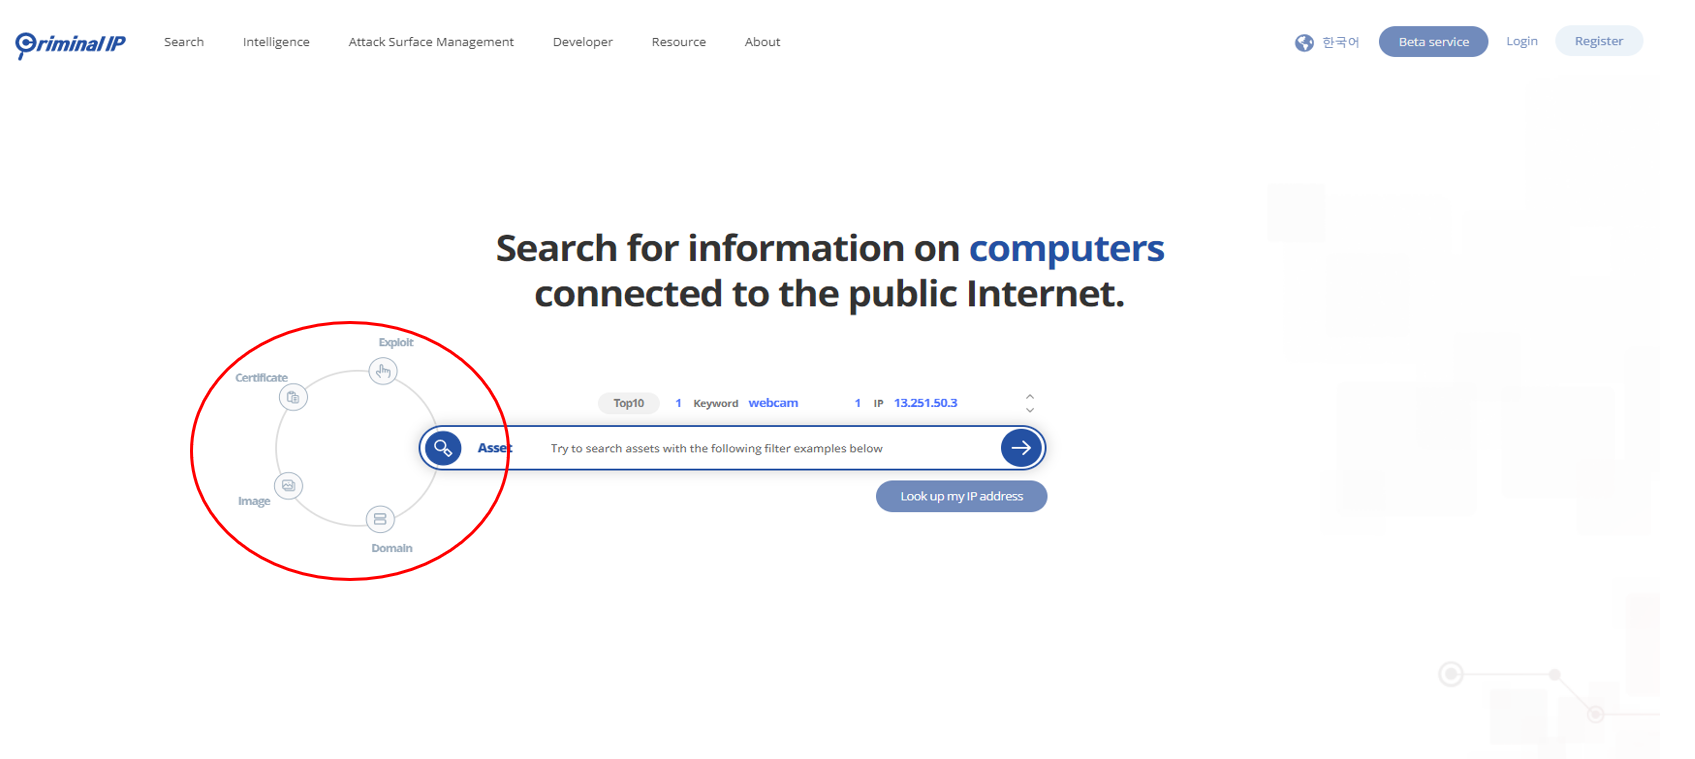This screenshot has height=759, width=1695.
Task: Open the Login link
Action: pyautogui.click(x=1522, y=41)
